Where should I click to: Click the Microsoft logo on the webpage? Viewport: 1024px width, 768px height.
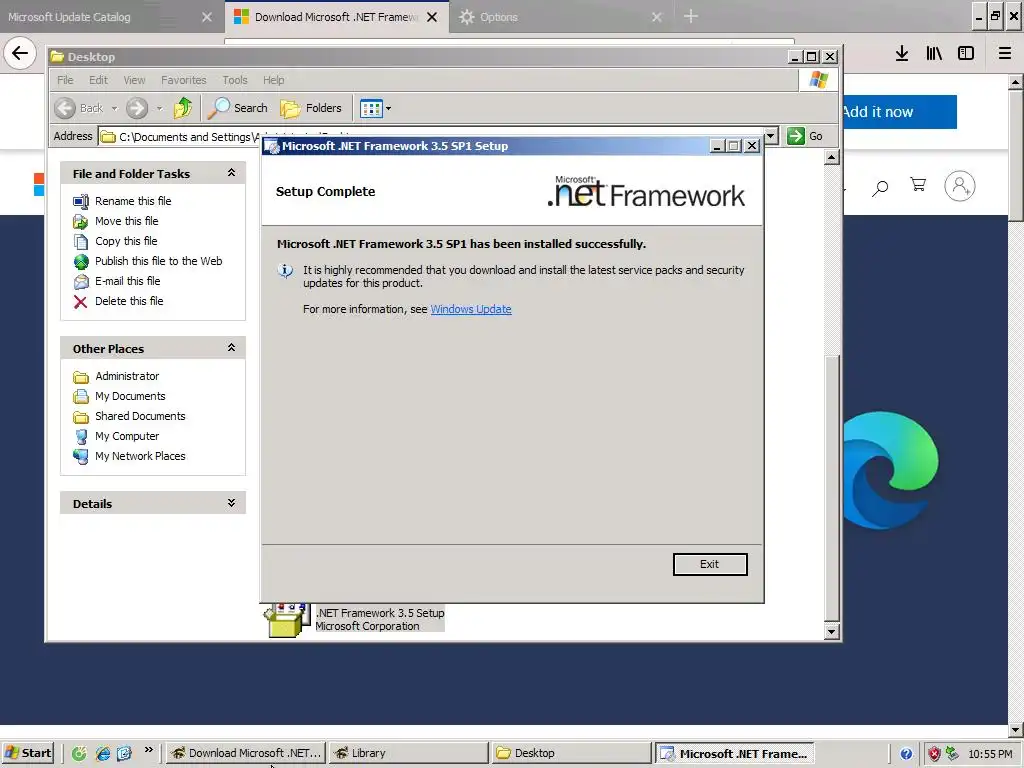click(x=39, y=184)
